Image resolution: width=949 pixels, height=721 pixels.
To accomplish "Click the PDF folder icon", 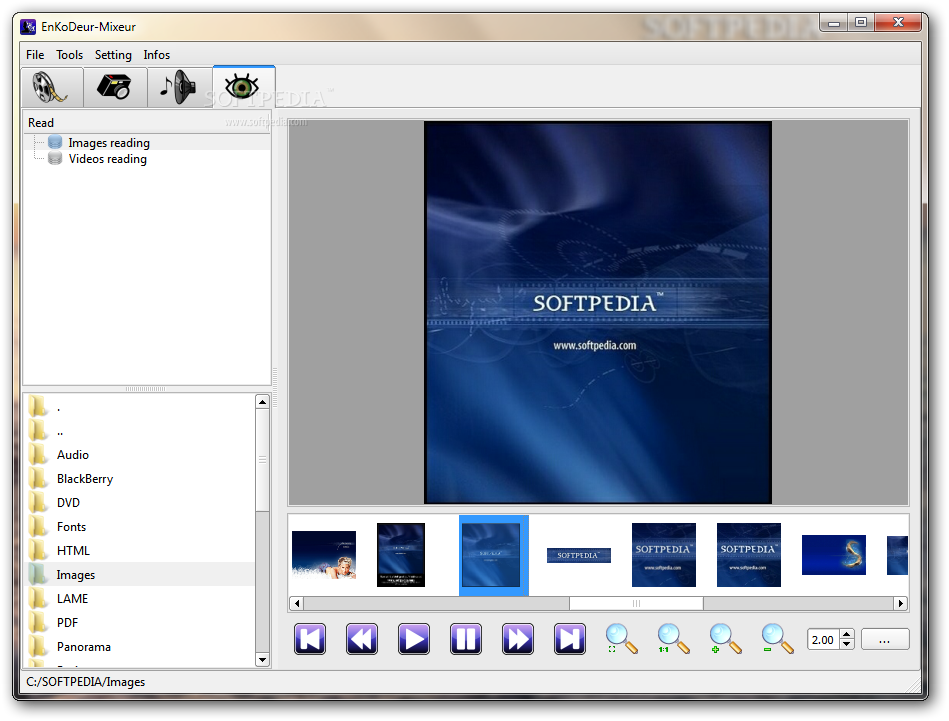I will 38,622.
